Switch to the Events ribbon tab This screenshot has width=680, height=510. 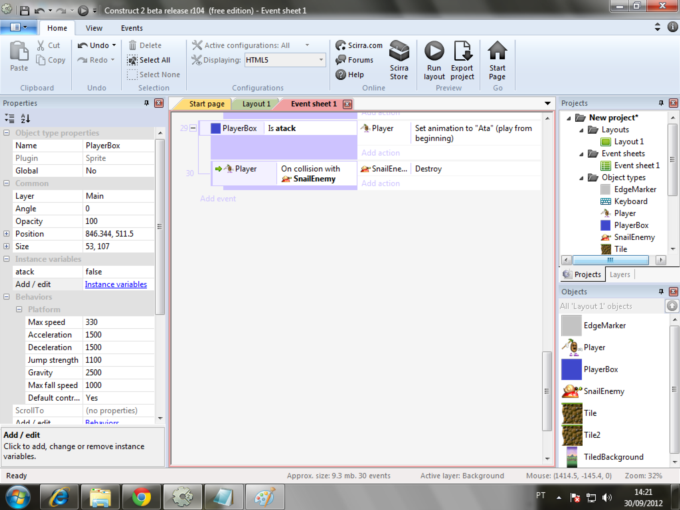(131, 28)
